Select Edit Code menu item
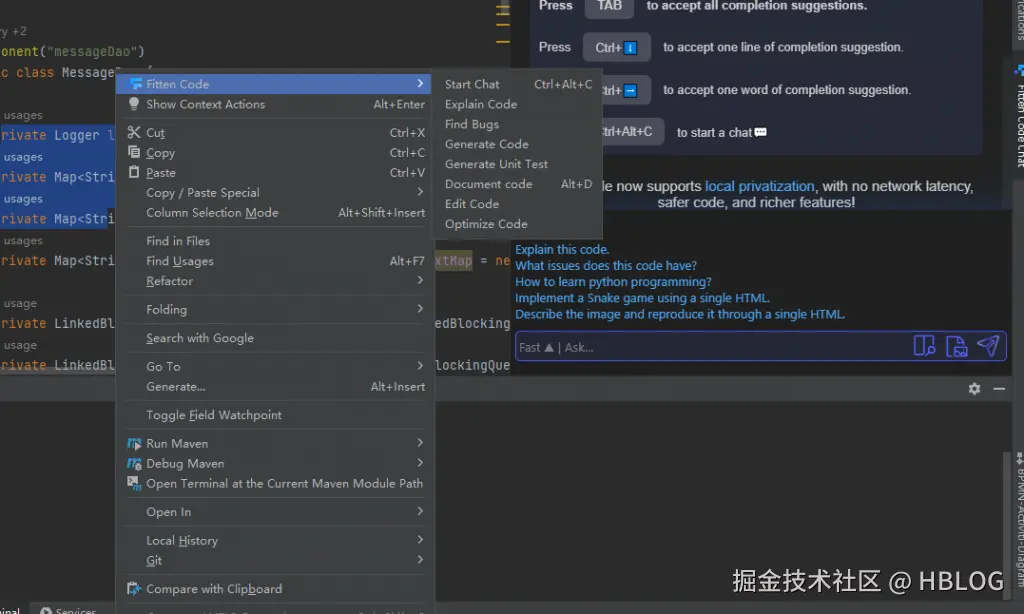The image size is (1024, 614). pyautogui.click(x=518, y=204)
